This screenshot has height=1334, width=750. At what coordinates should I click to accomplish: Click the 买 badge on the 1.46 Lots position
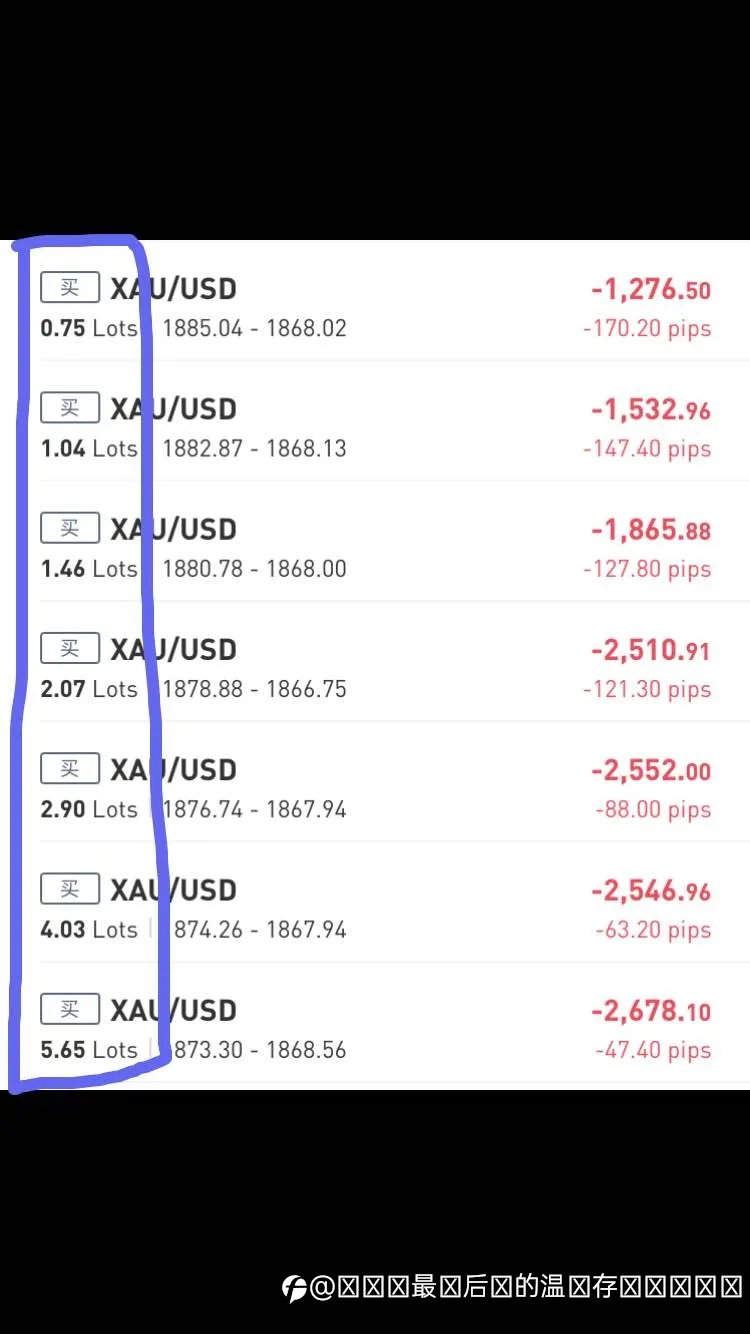(x=70, y=528)
